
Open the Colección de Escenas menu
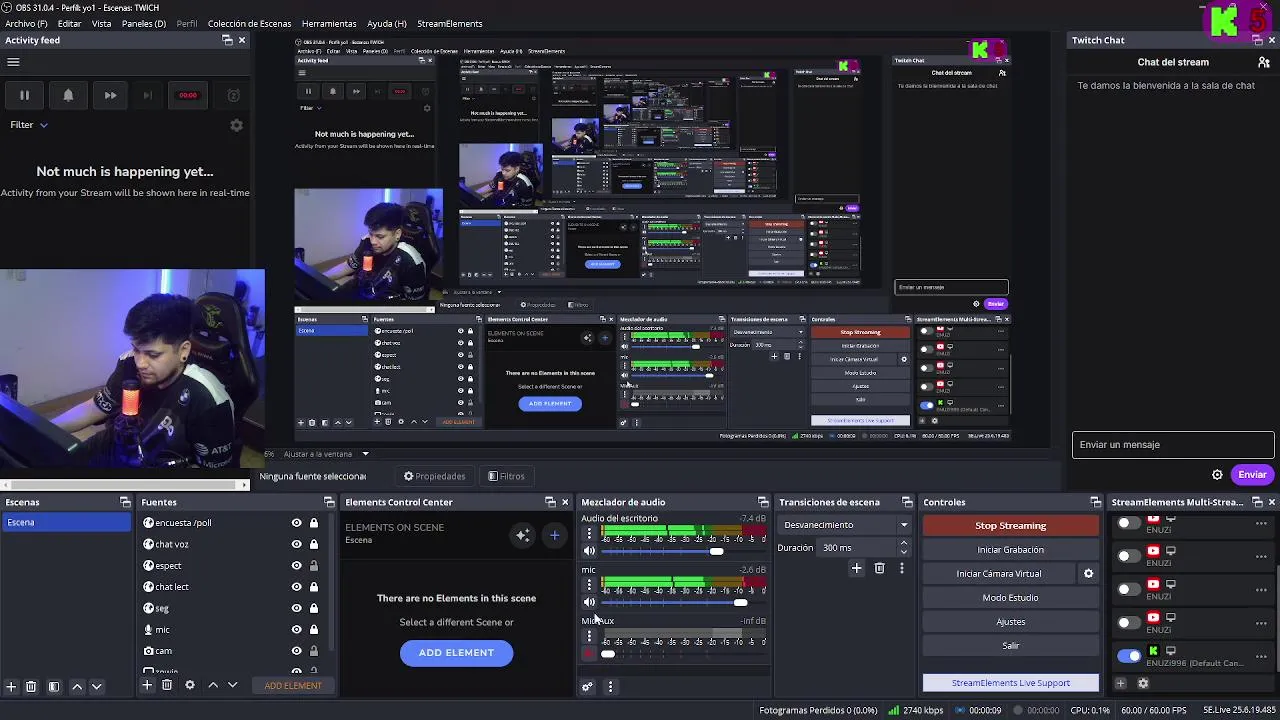click(249, 23)
